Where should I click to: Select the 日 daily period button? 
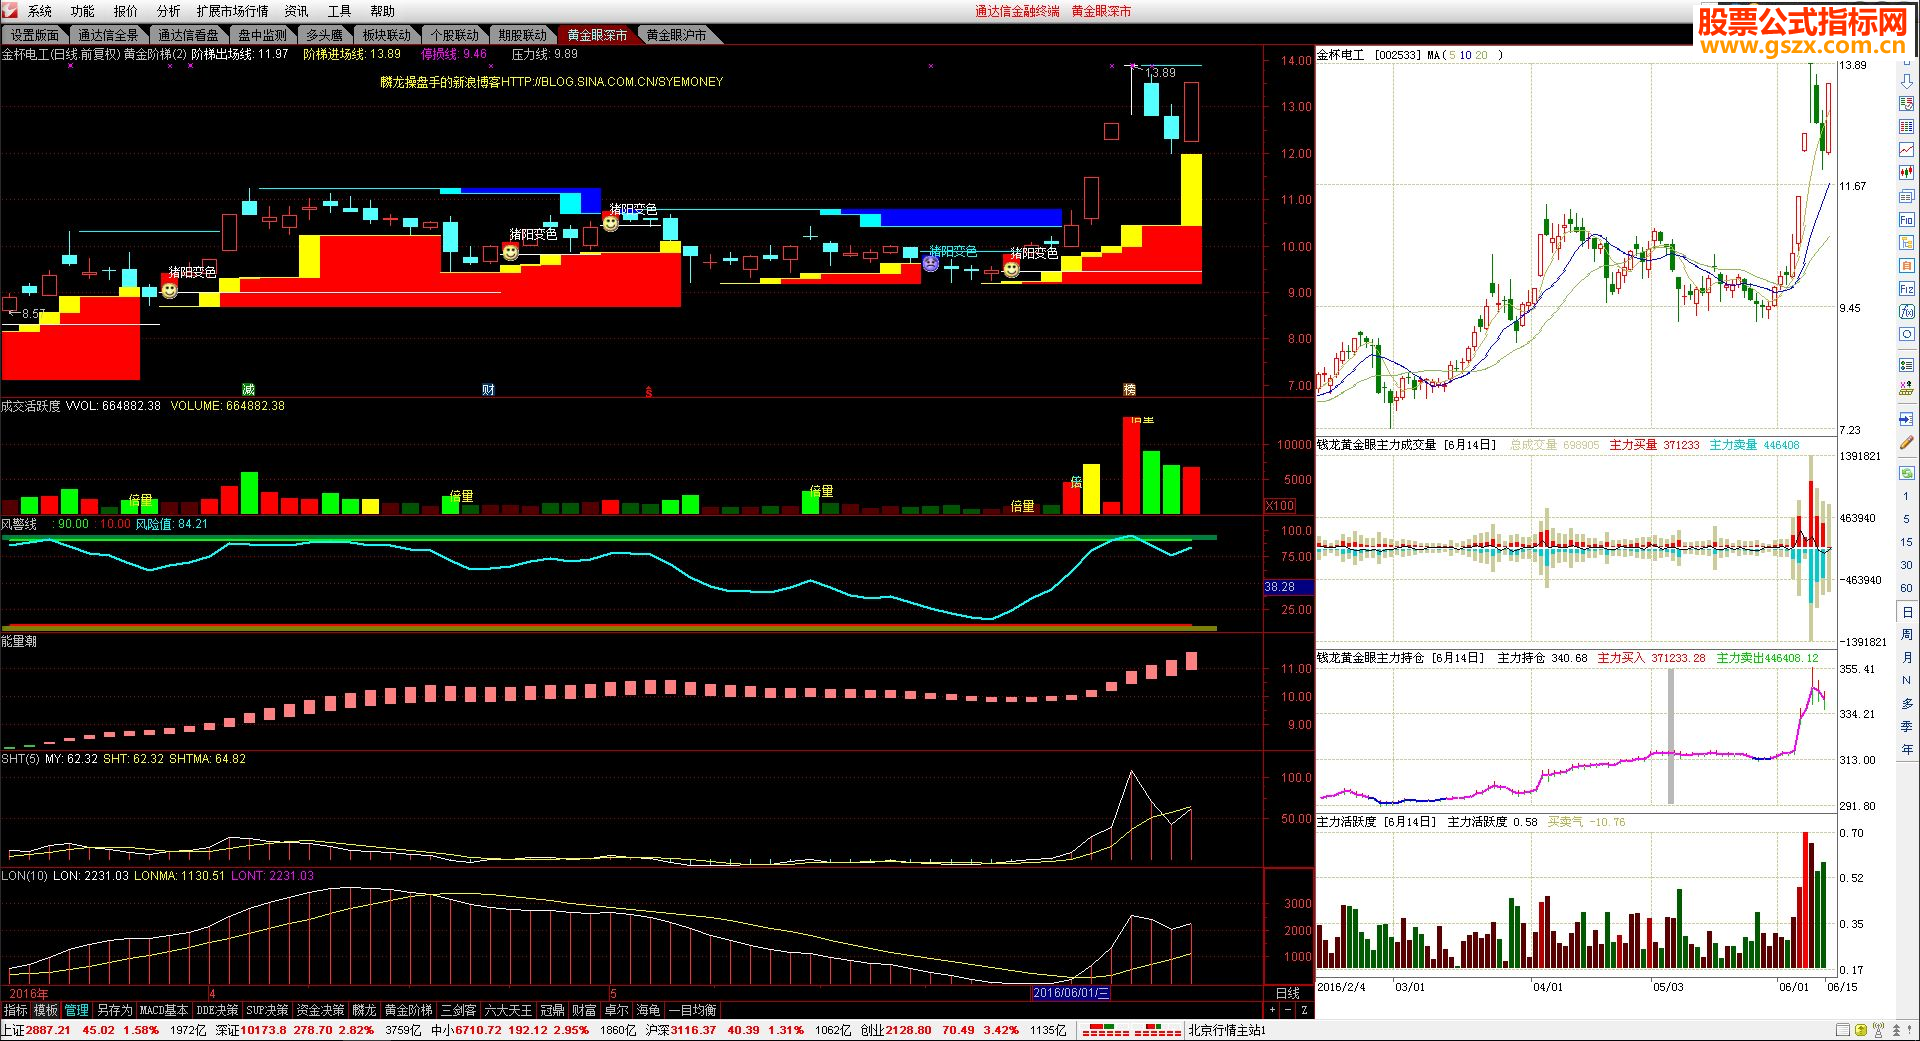(x=1906, y=611)
